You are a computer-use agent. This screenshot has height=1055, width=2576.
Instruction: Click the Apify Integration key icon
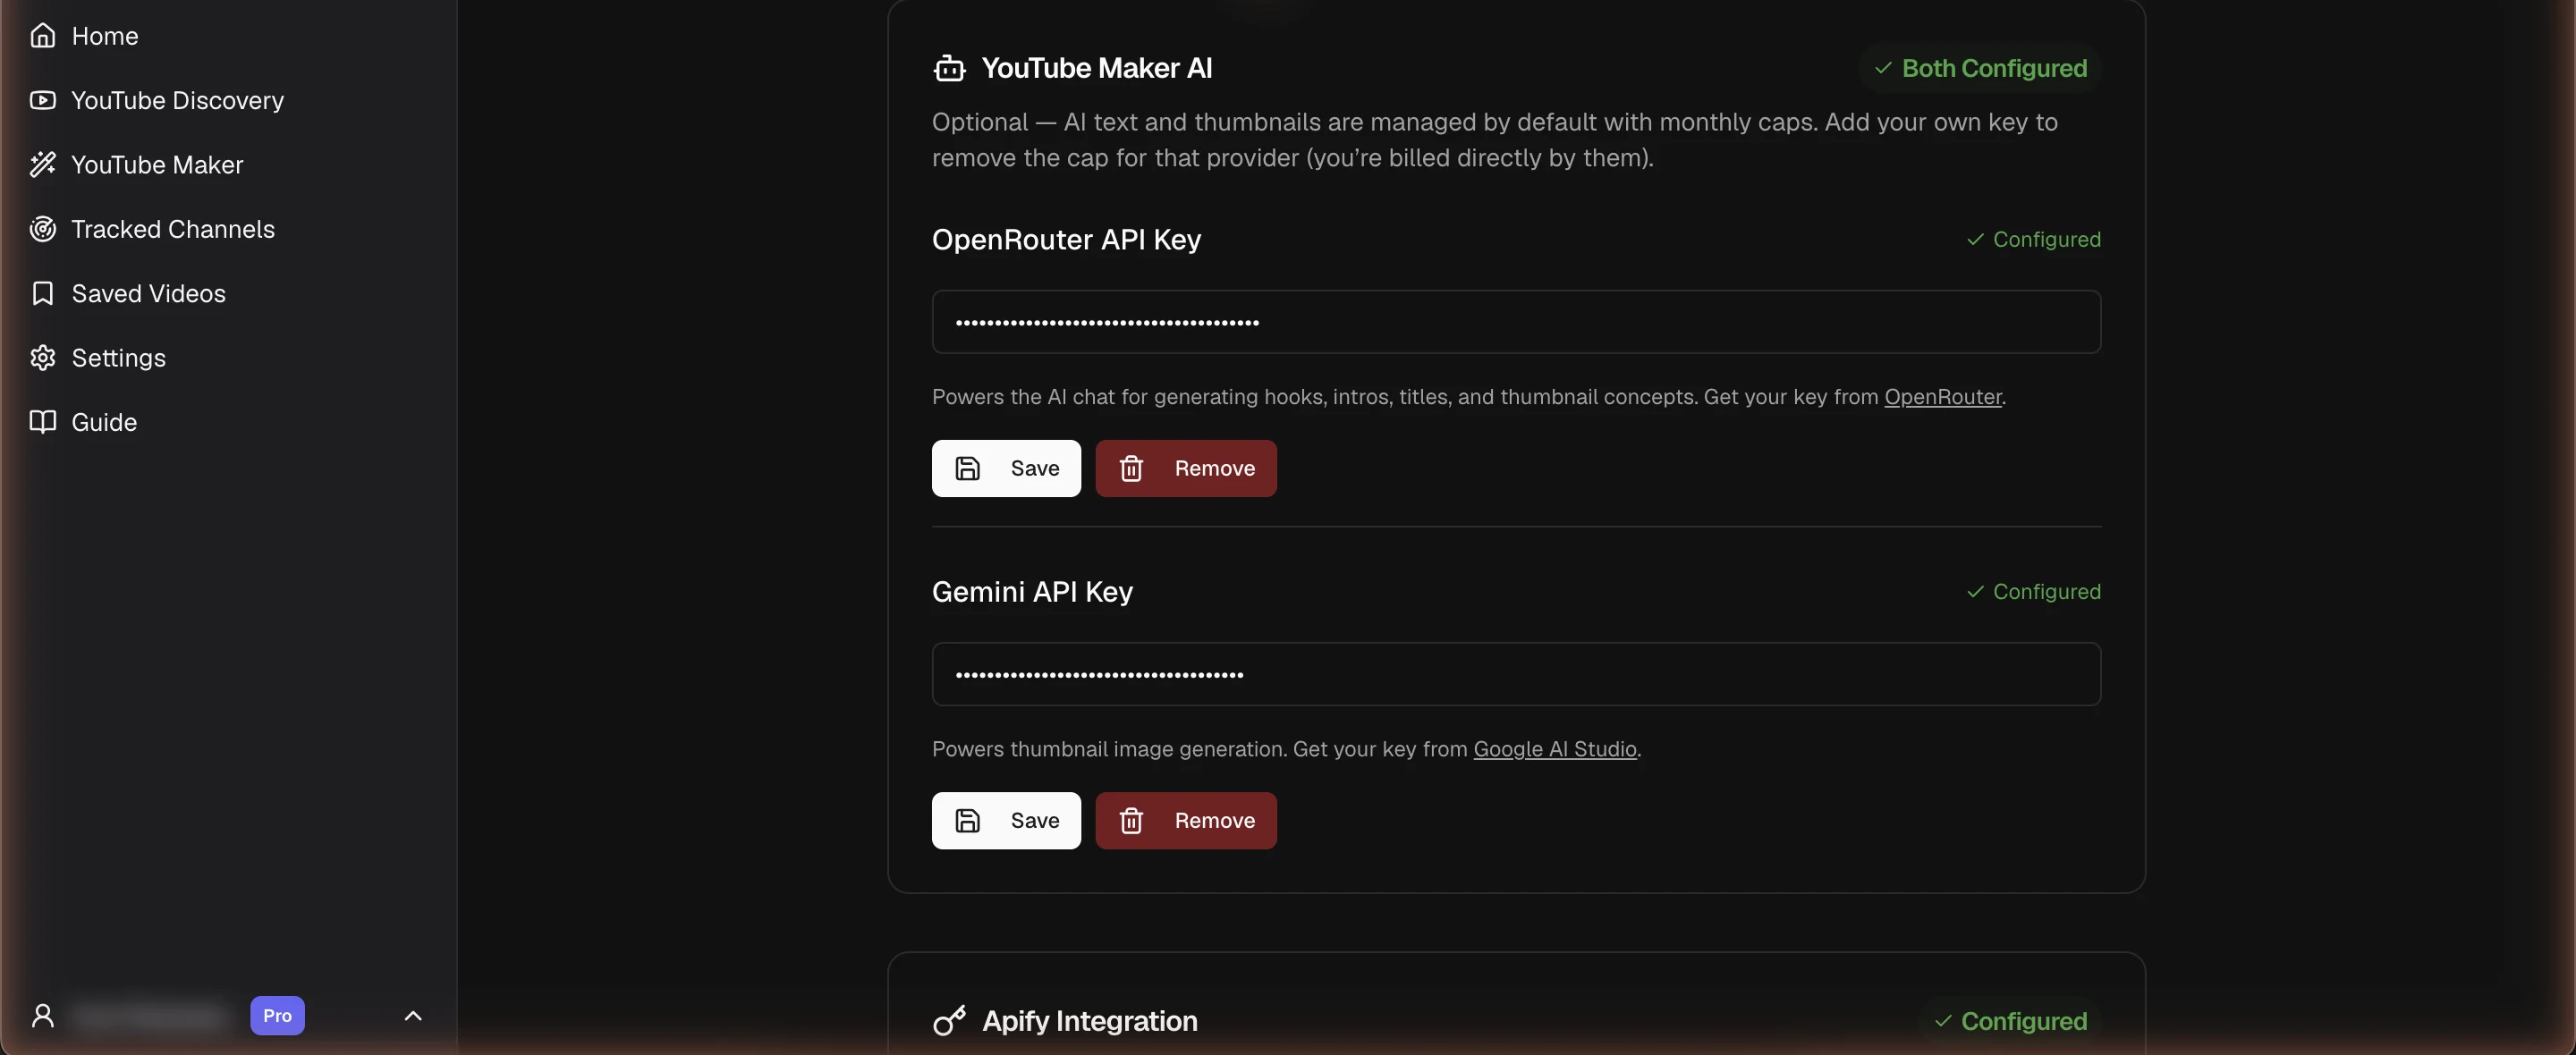949,1021
